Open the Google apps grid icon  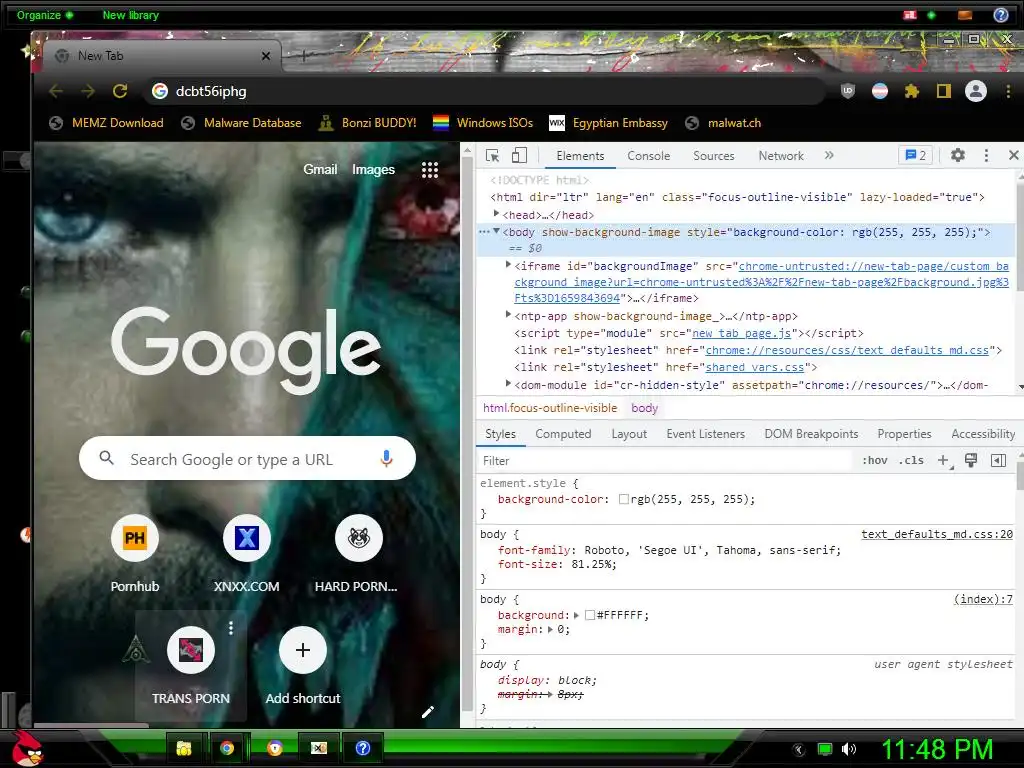430,170
